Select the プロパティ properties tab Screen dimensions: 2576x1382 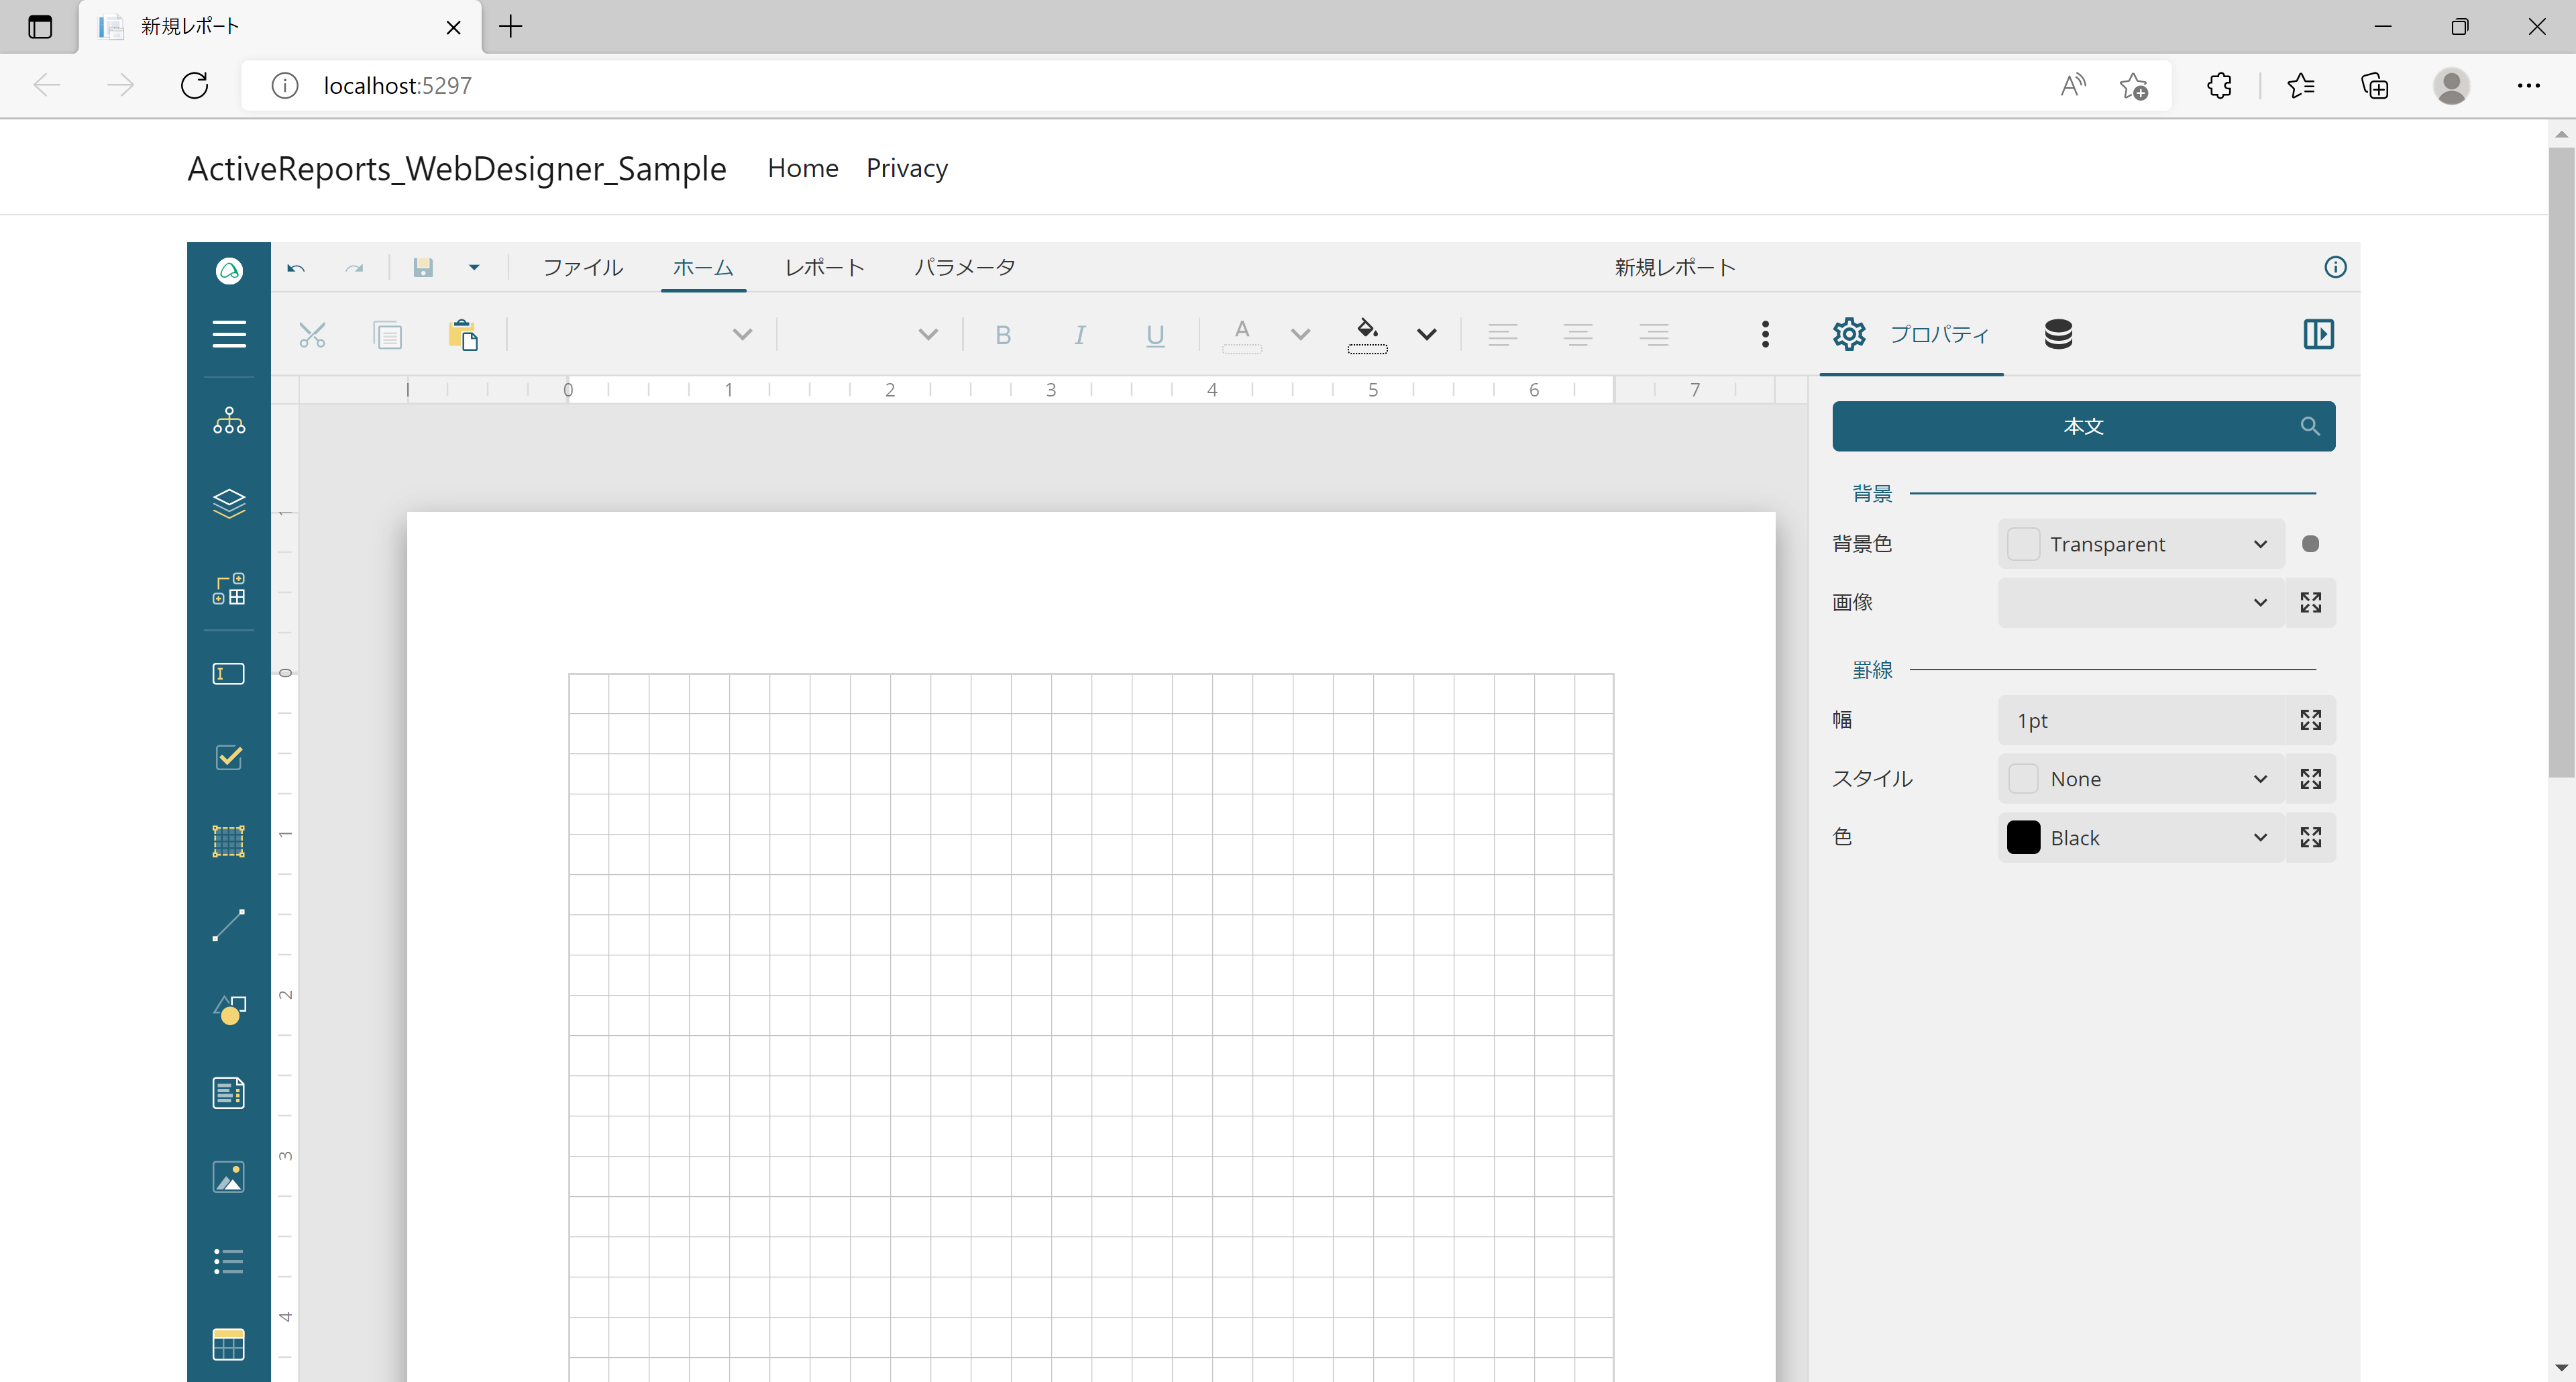[x=1911, y=334]
